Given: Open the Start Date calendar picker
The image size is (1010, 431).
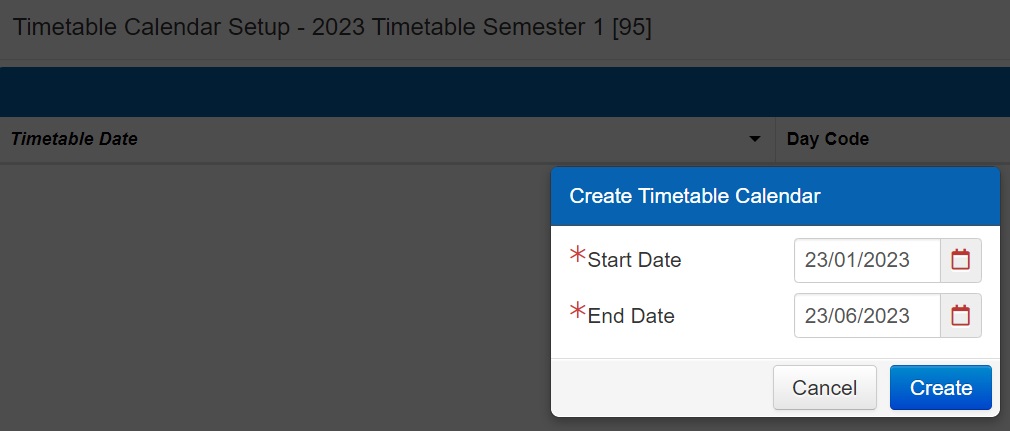Looking at the screenshot, I should click(x=961, y=260).
